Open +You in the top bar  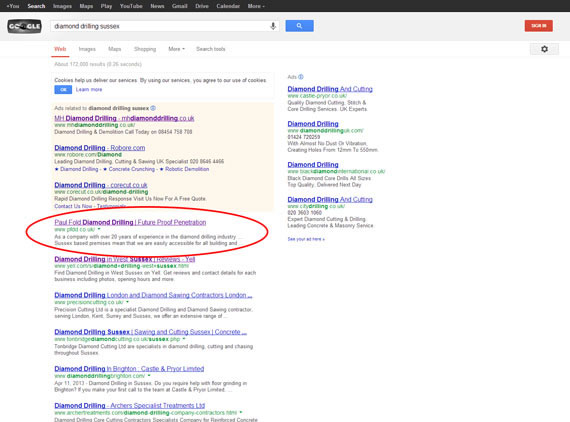[x=13, y=6]
